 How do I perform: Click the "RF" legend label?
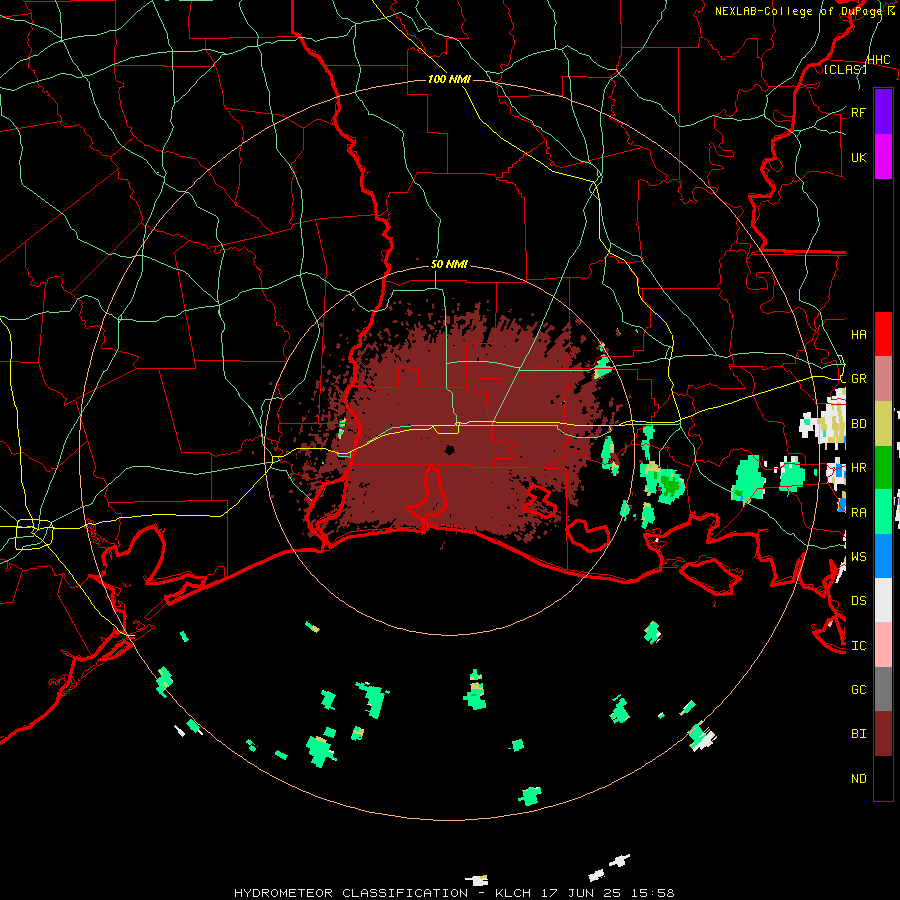[x=858, y=112]
